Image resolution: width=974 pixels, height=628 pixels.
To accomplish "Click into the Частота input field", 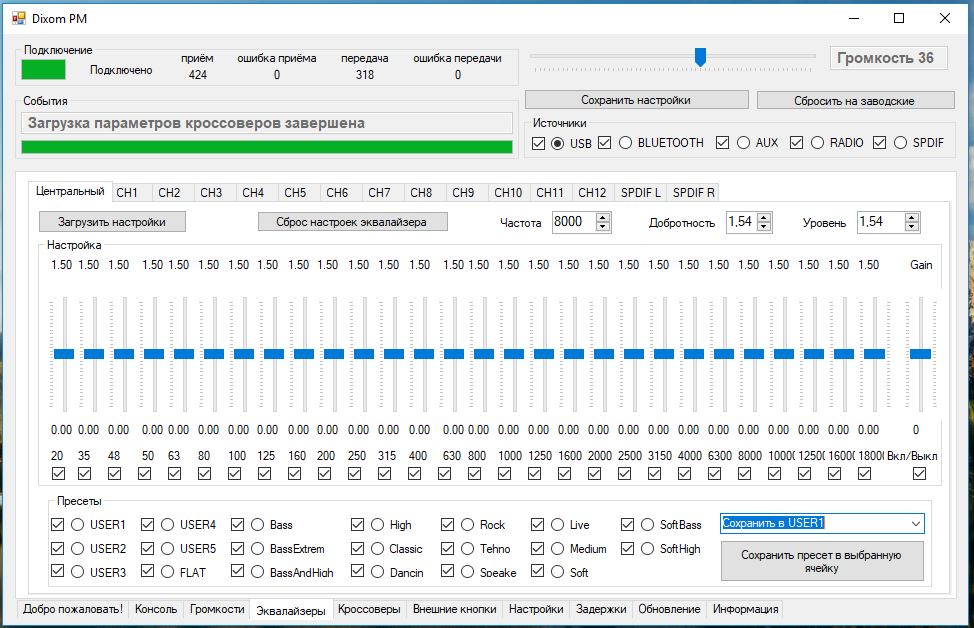I will pos(572,222).
